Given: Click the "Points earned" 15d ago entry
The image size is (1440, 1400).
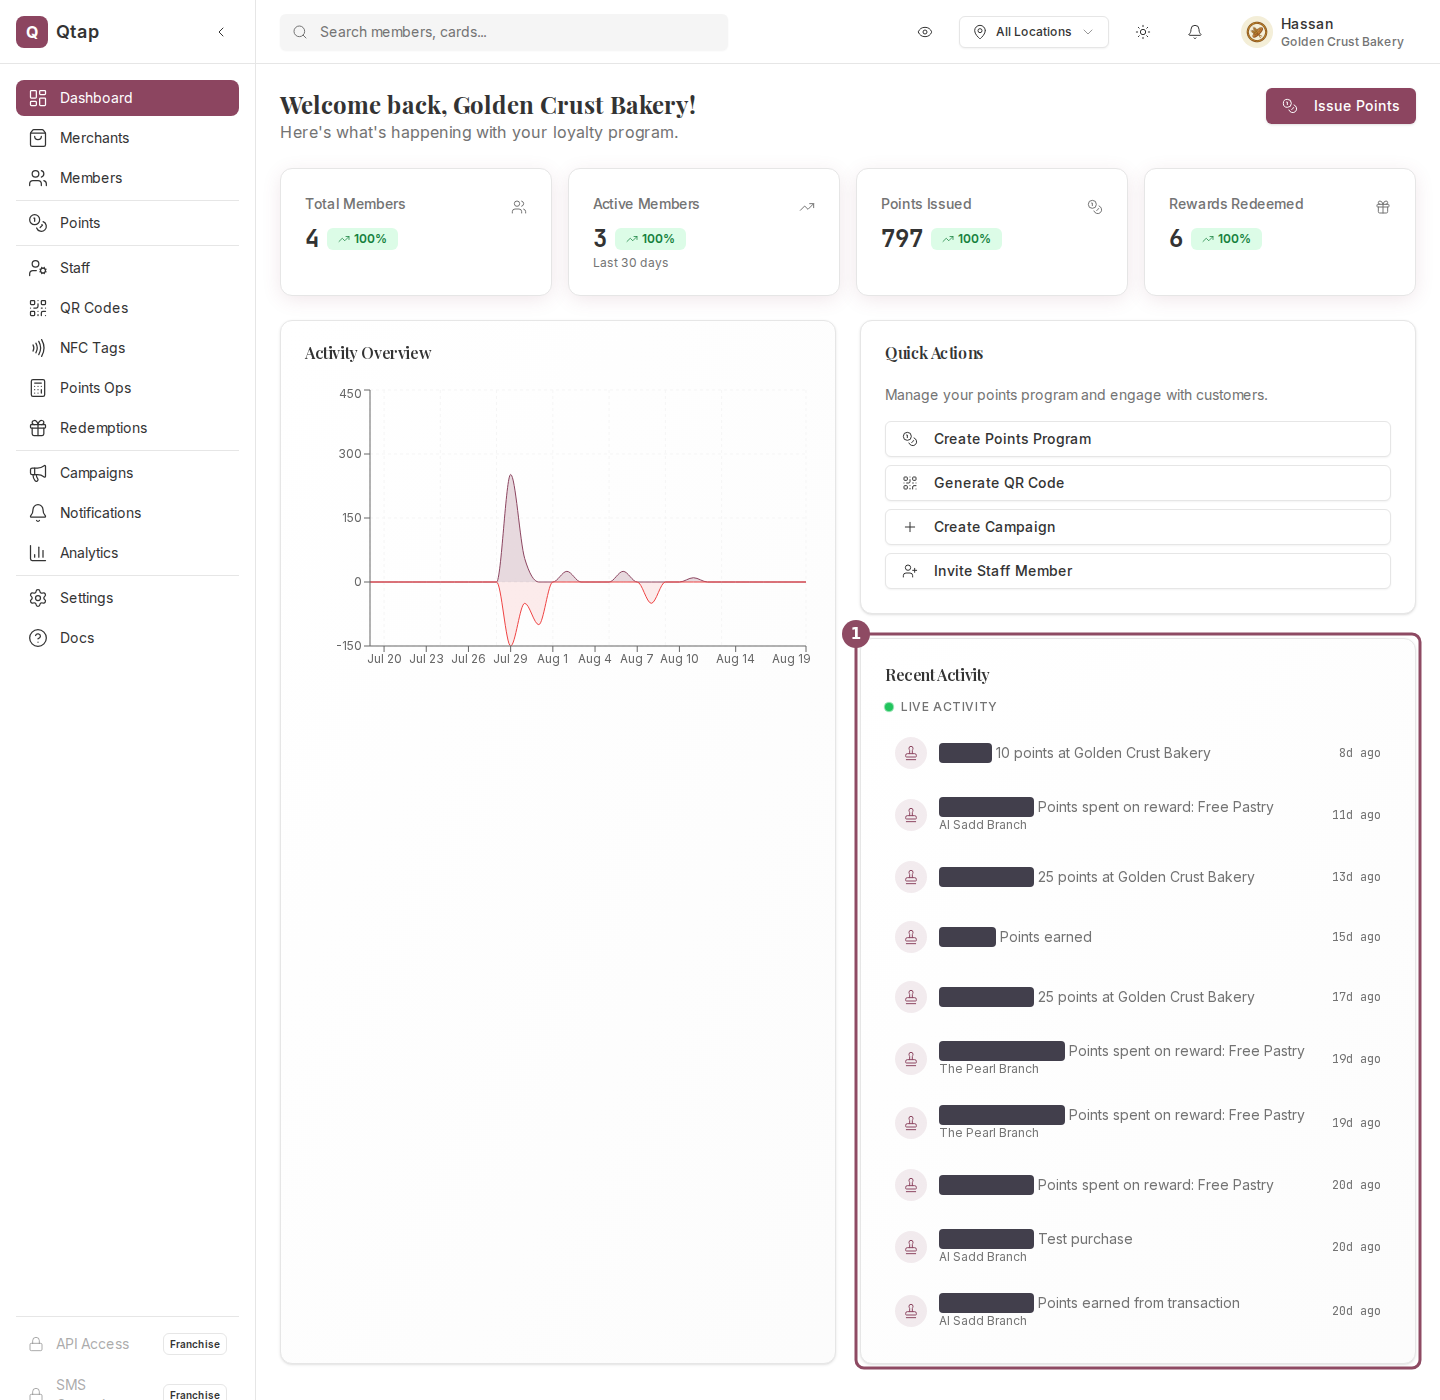Looking at the screenshot, I should (x=1138, y=937).
